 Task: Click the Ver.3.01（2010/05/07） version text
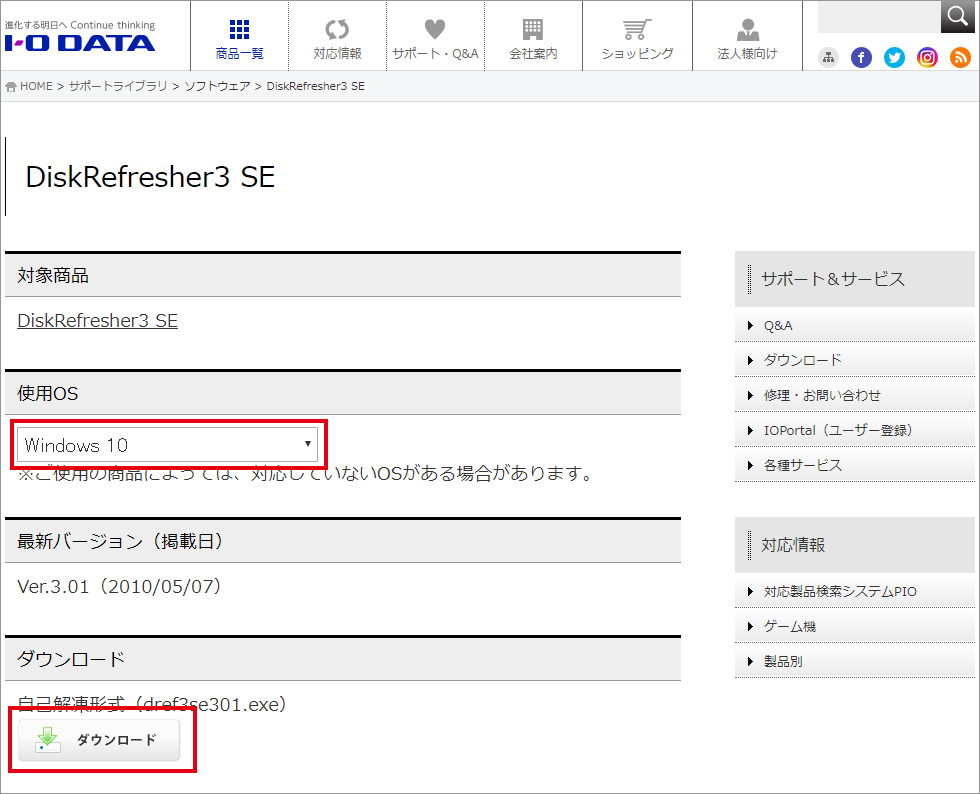pyautogui.click(x=119, y=586)
